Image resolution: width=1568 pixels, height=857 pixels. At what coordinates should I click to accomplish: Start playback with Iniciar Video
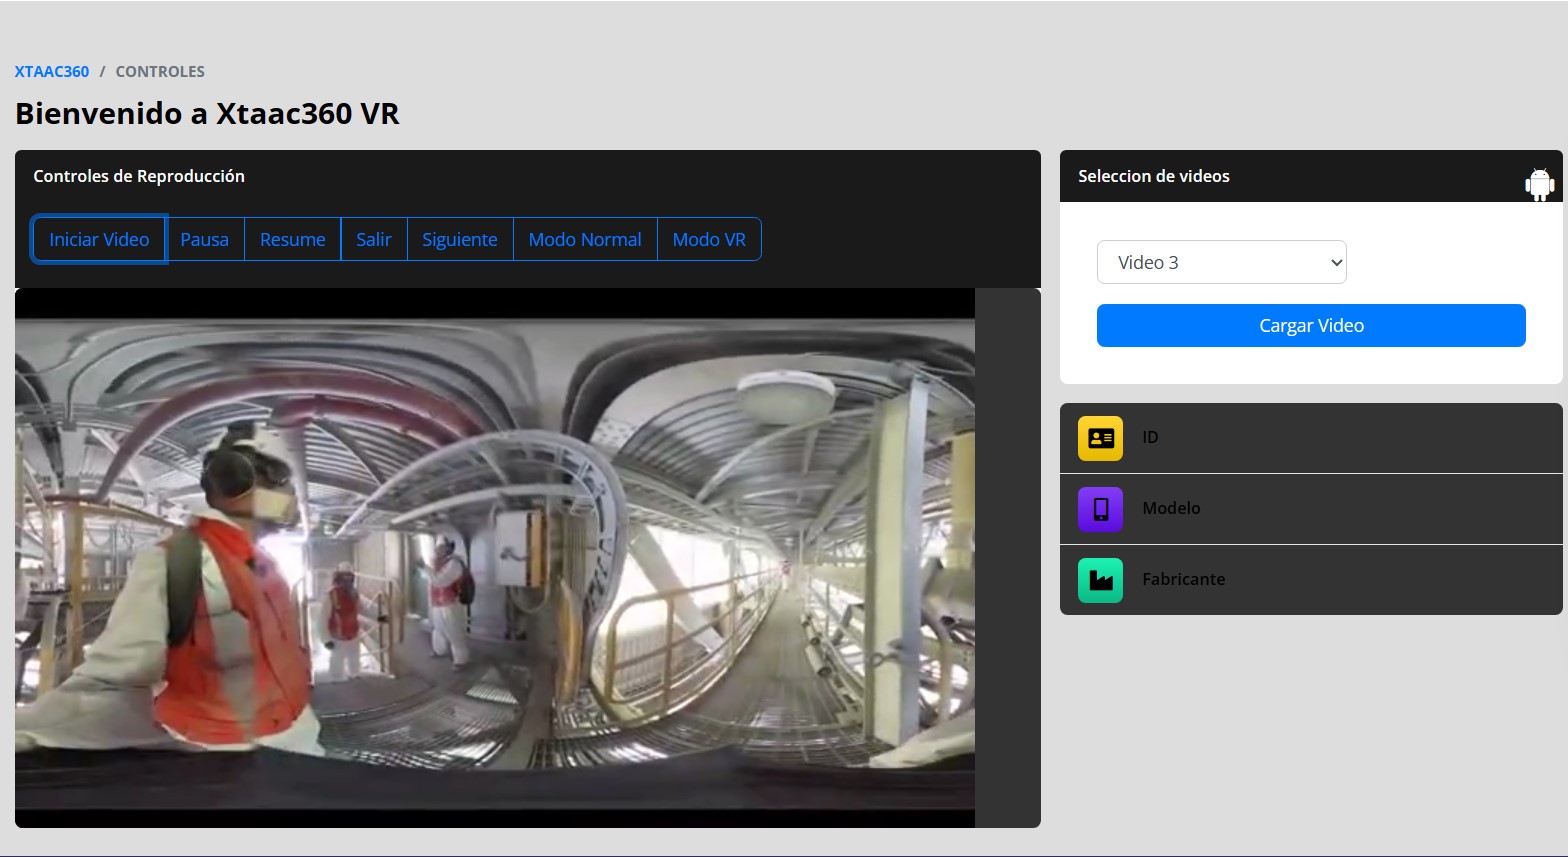click(x=99, y=240)
